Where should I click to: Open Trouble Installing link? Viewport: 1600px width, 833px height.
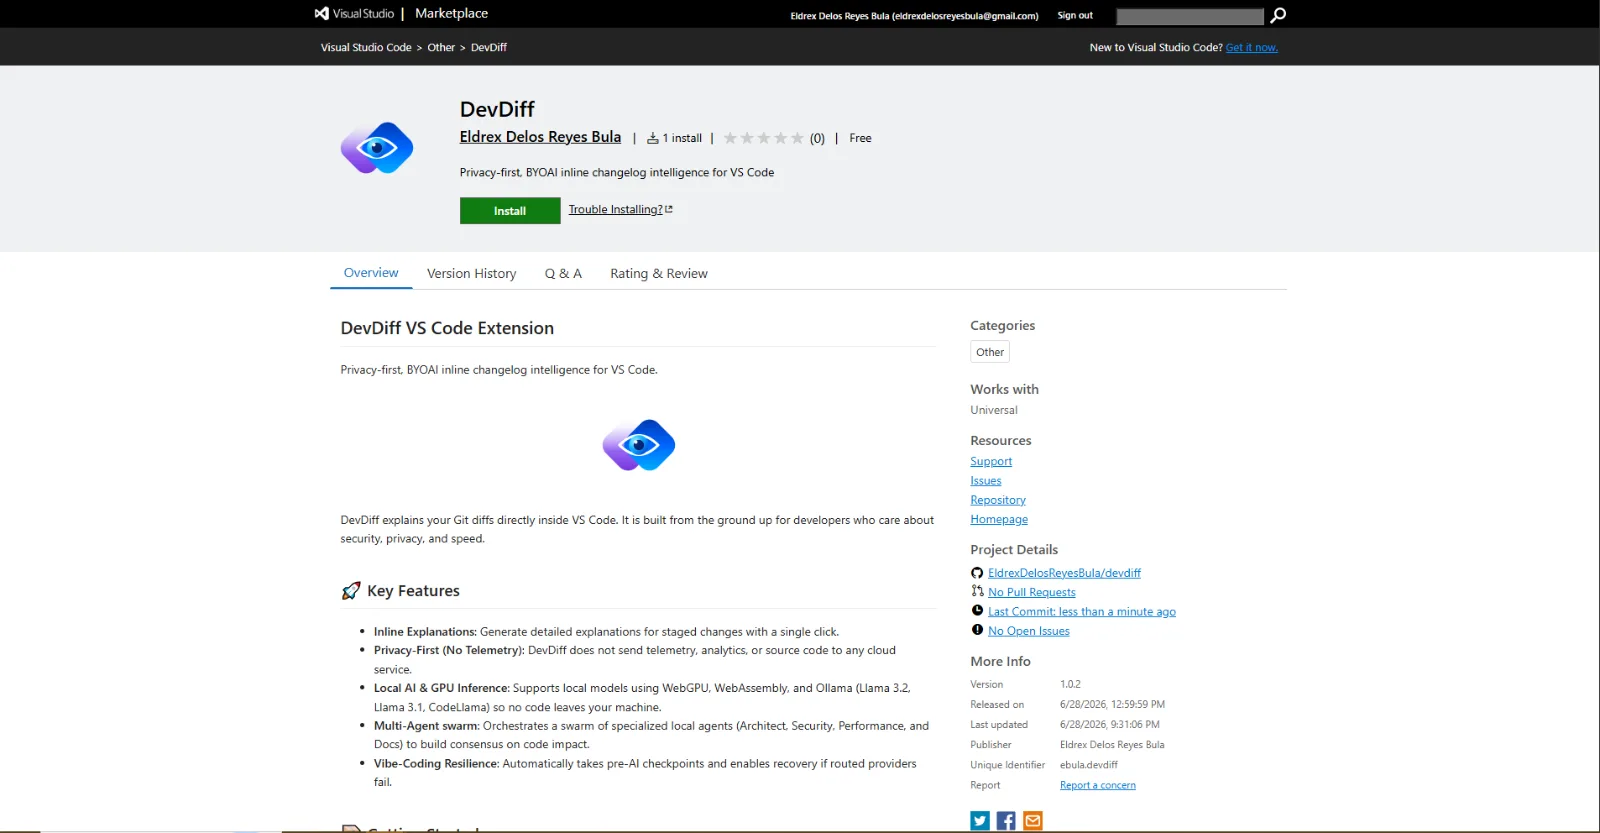pos(615,209)
